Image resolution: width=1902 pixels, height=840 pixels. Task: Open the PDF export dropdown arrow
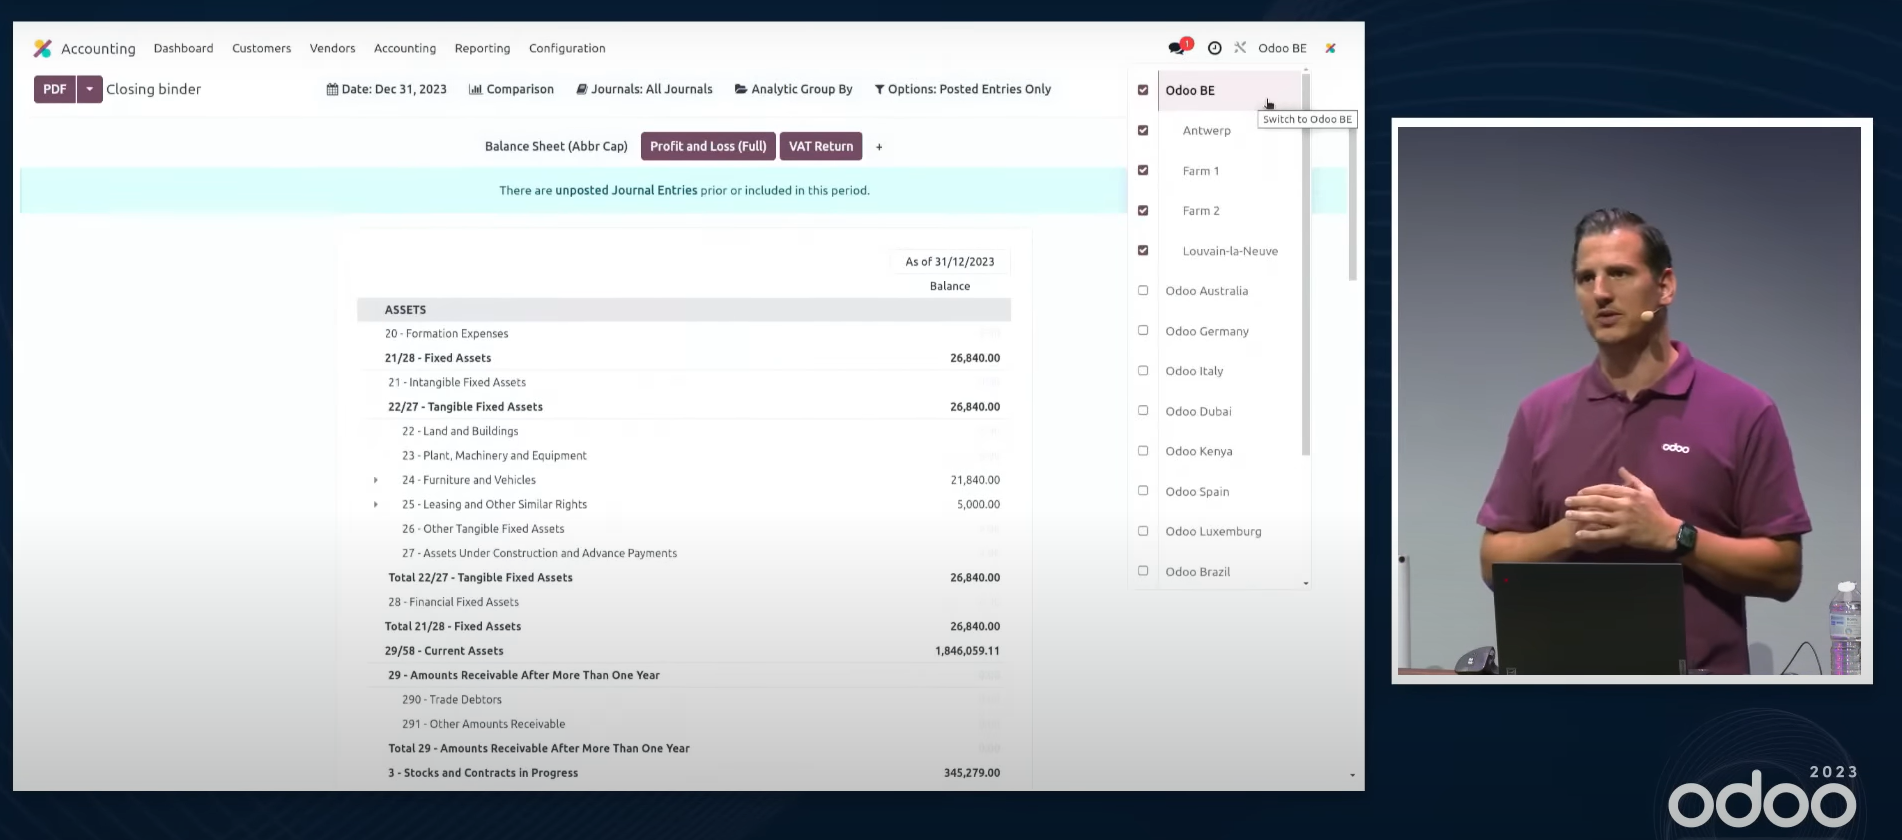pyautogui.click(x=90, y=89)
